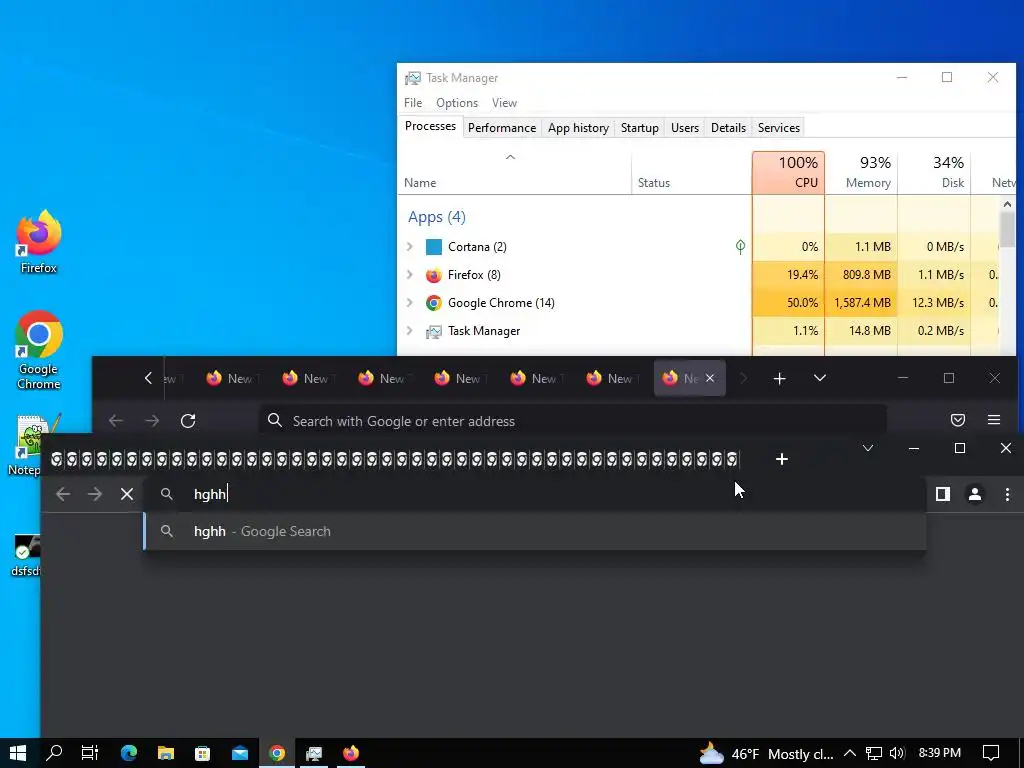Open Chrome profile avatar button
This screenshot has width=1024, height=768.
974,494
